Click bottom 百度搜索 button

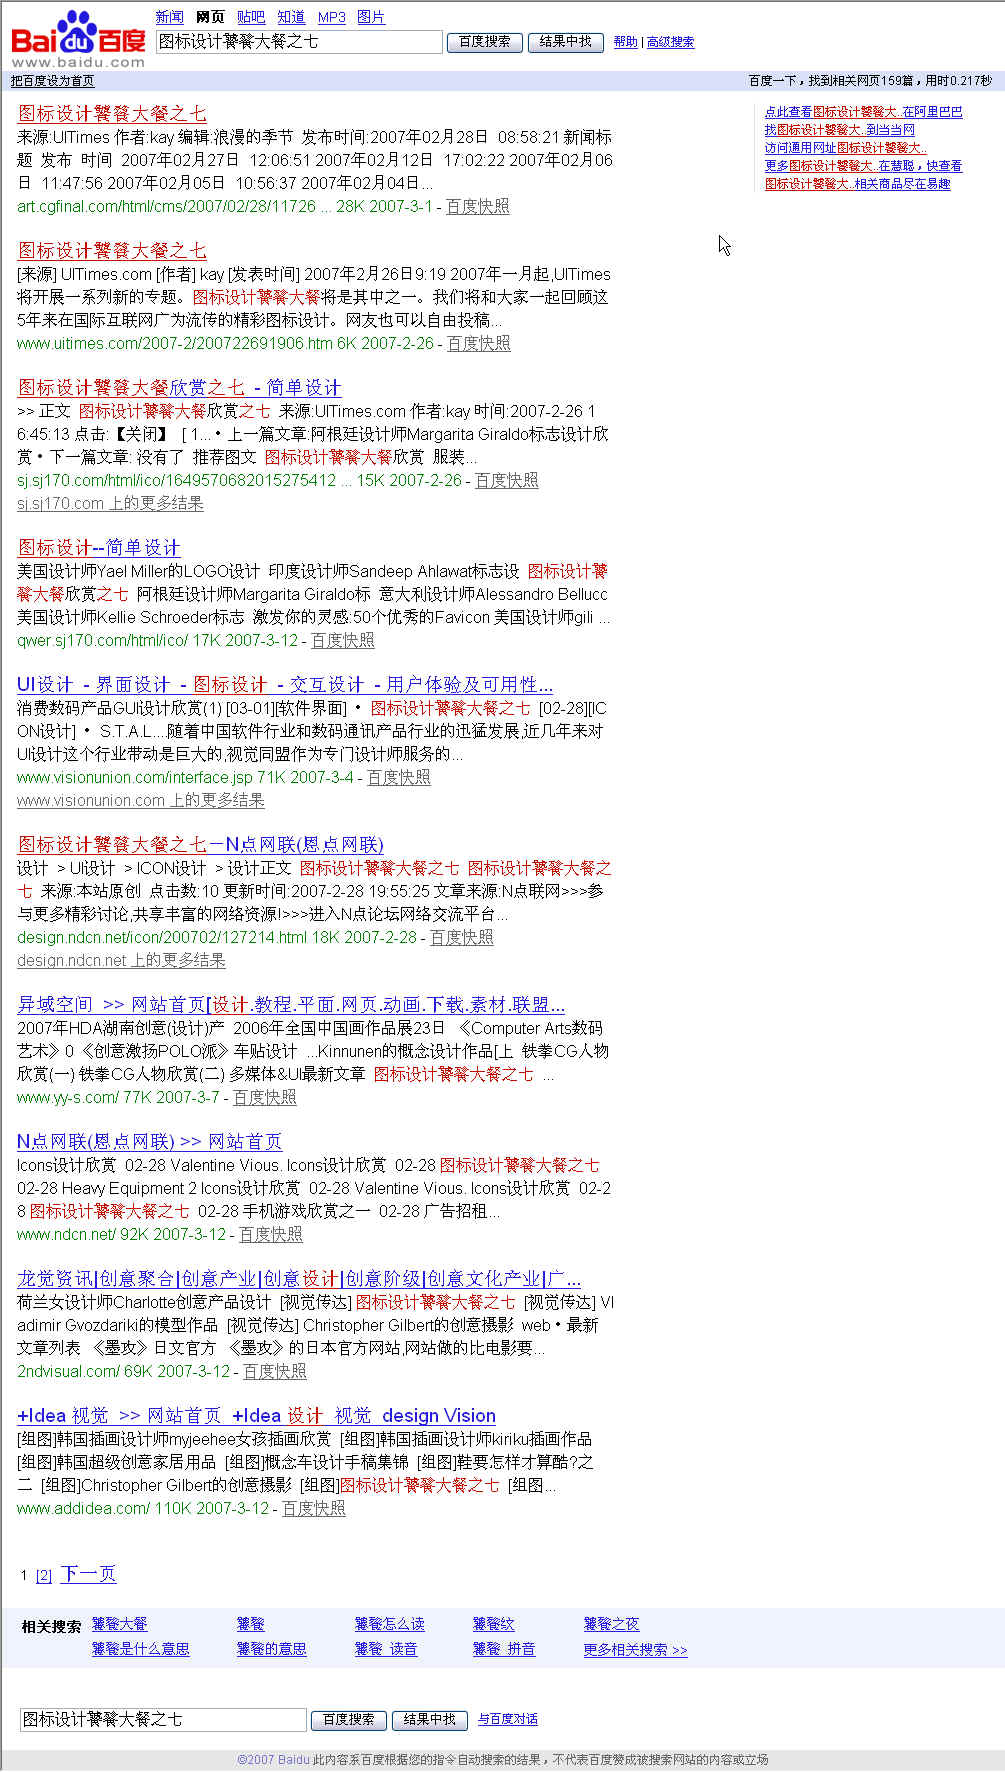coord(349,1720)
